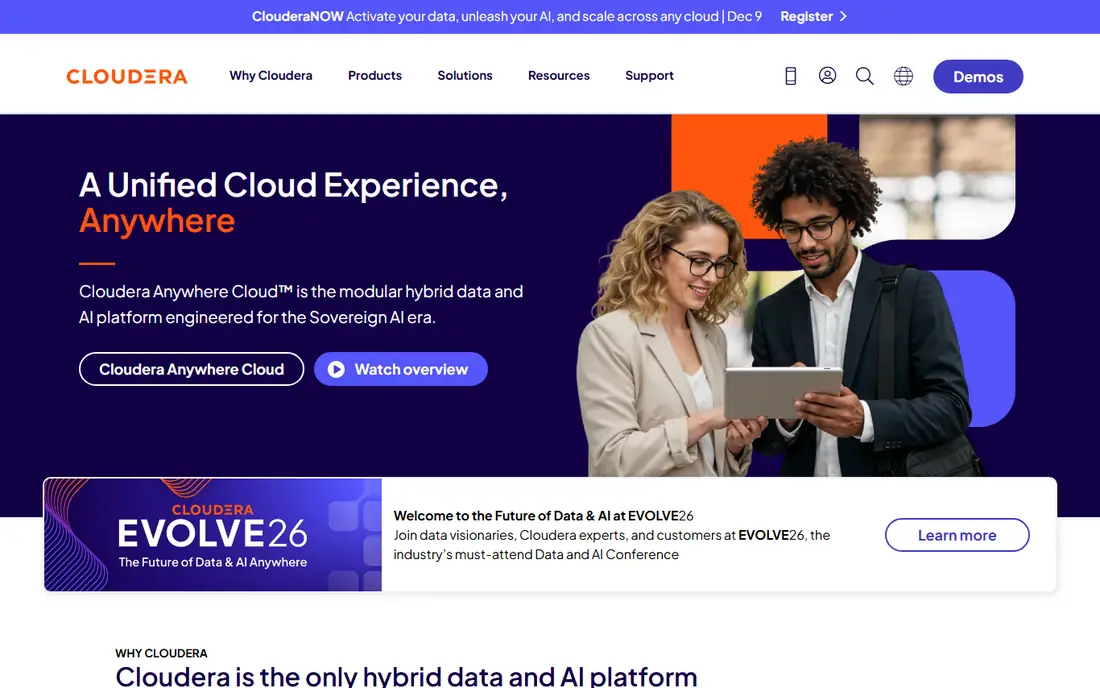Click 'Cloudera is the only hybrid data' heading
The height and width of the screenshot is (688, 1100).
(x=406, y=676)
